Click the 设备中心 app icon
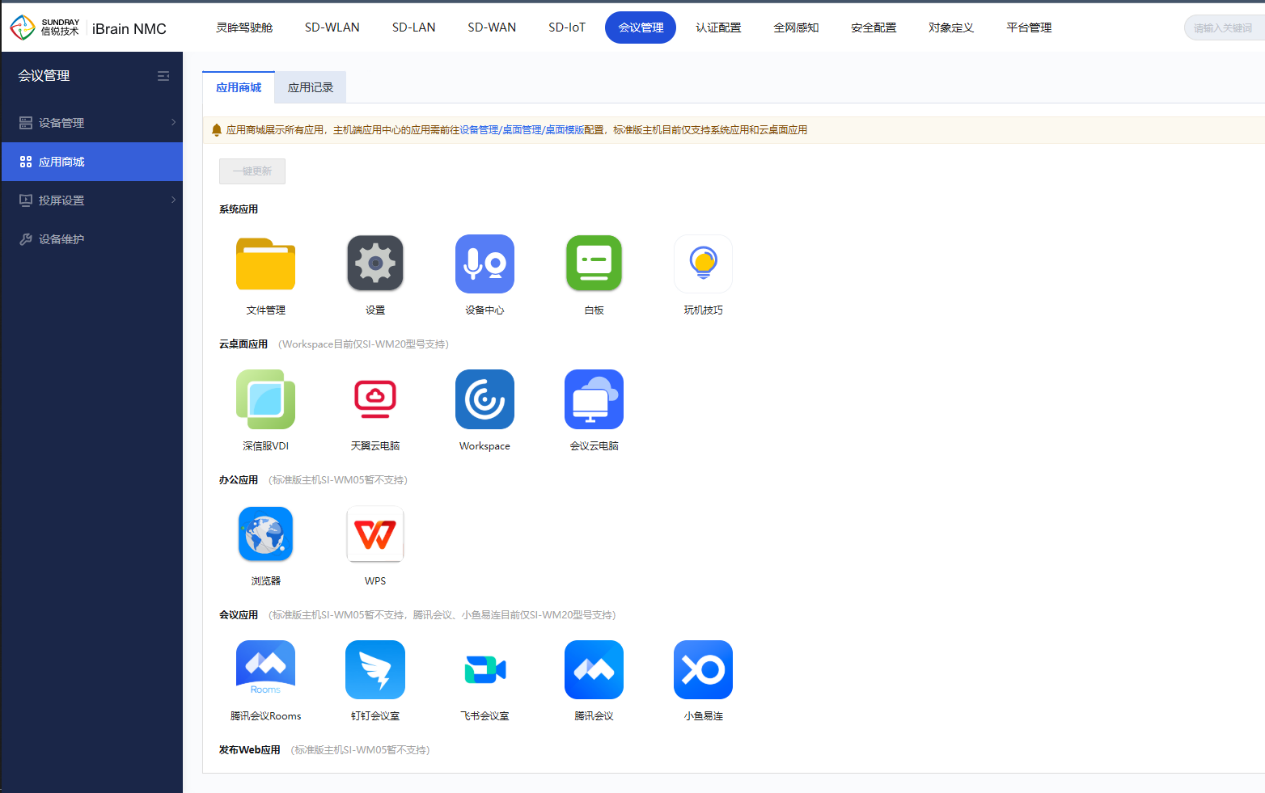 pyautogui.click(x=484, y=264)
